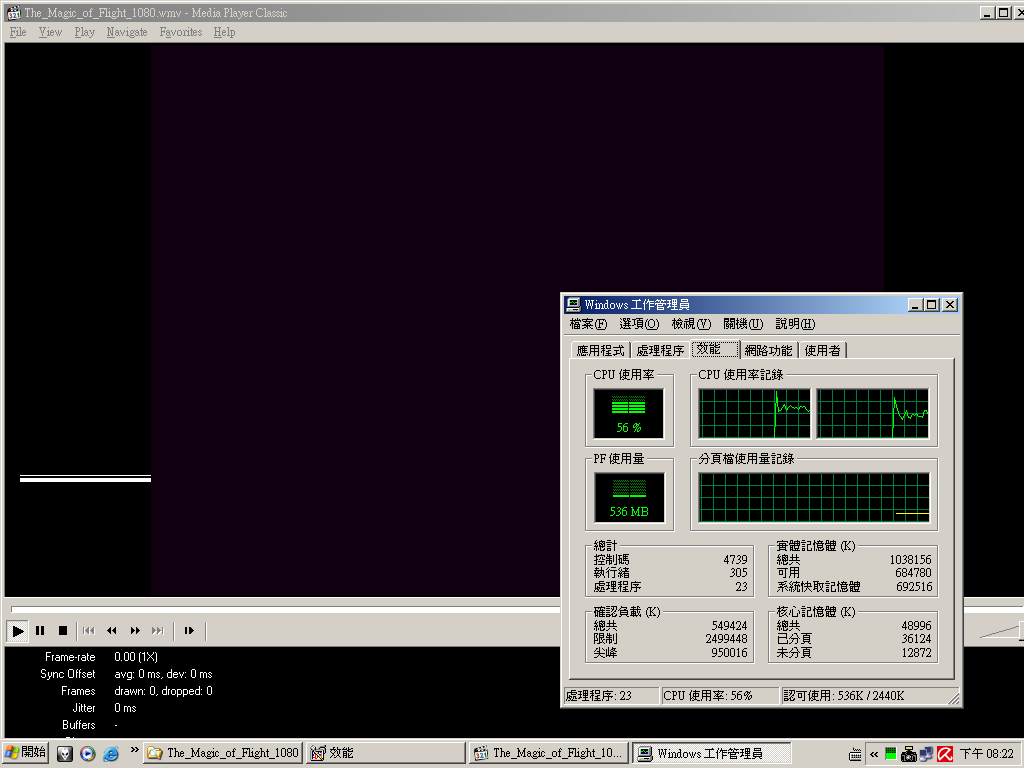Open the Favorites menu

(180, 32)
